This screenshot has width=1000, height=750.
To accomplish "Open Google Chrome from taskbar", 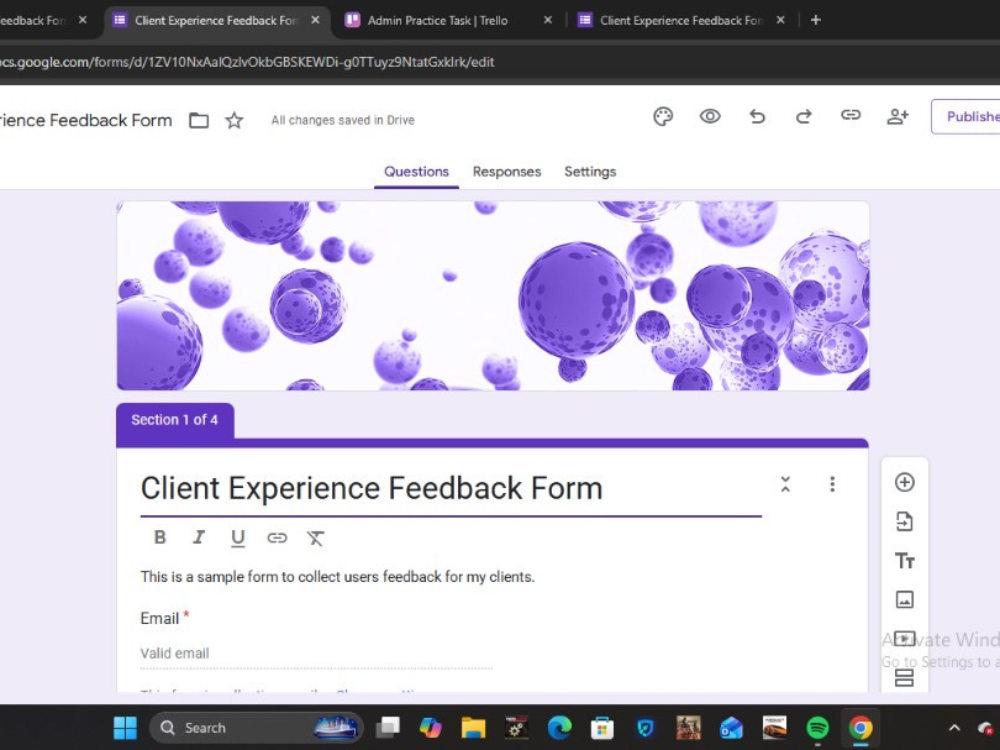I will [x=860, y=728].
